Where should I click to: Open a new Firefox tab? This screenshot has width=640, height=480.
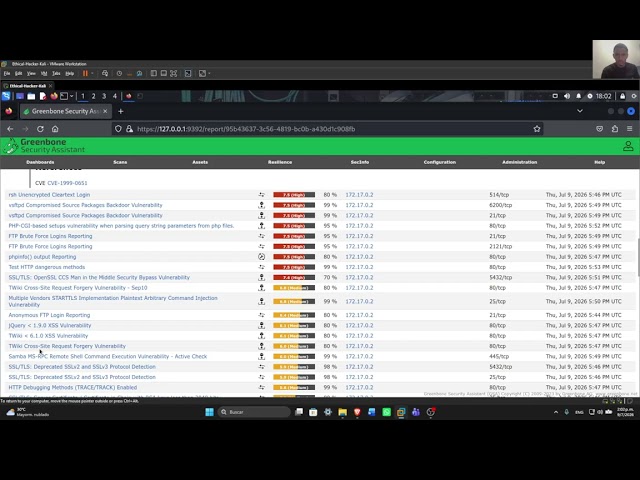pyautogui.click(x=120, y=111)
